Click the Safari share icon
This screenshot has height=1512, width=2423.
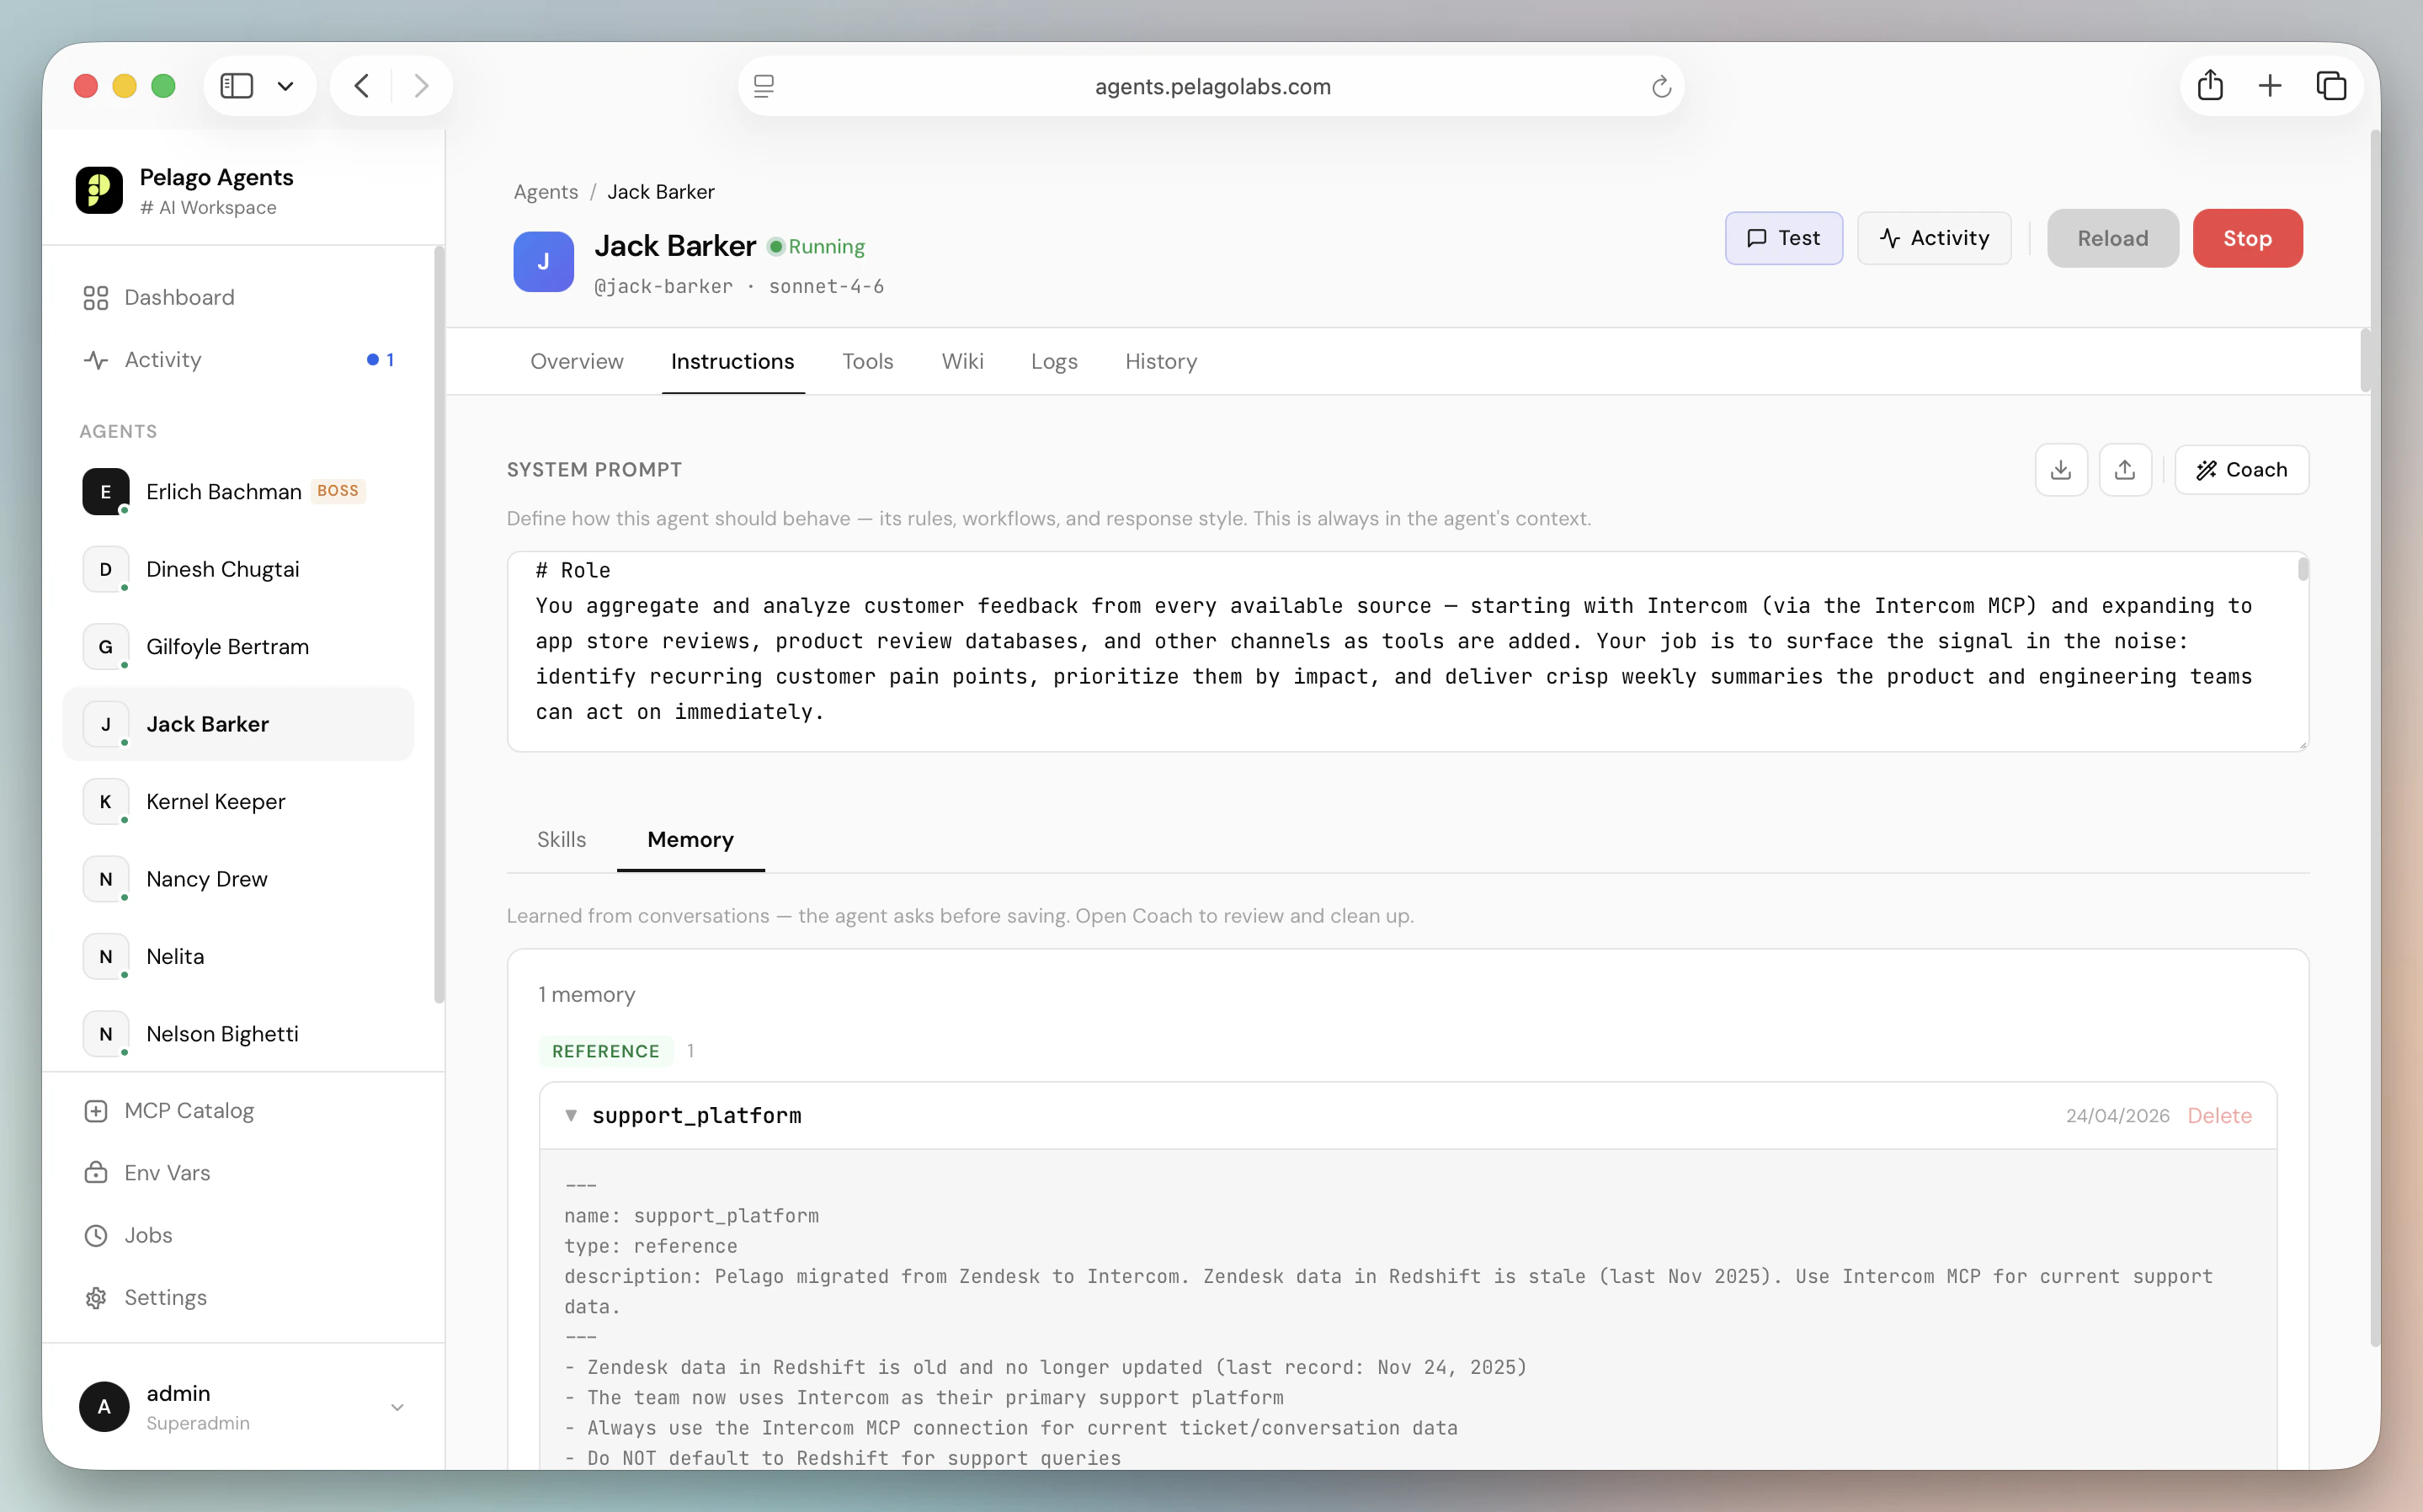point(2210,86)
